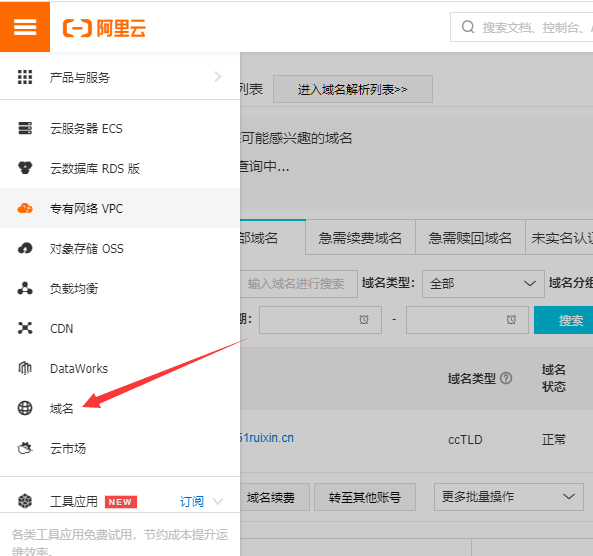Click the OSS object storage icon
Image resolution: width=593 pixels, height=556 pixels.
(25, 248)
